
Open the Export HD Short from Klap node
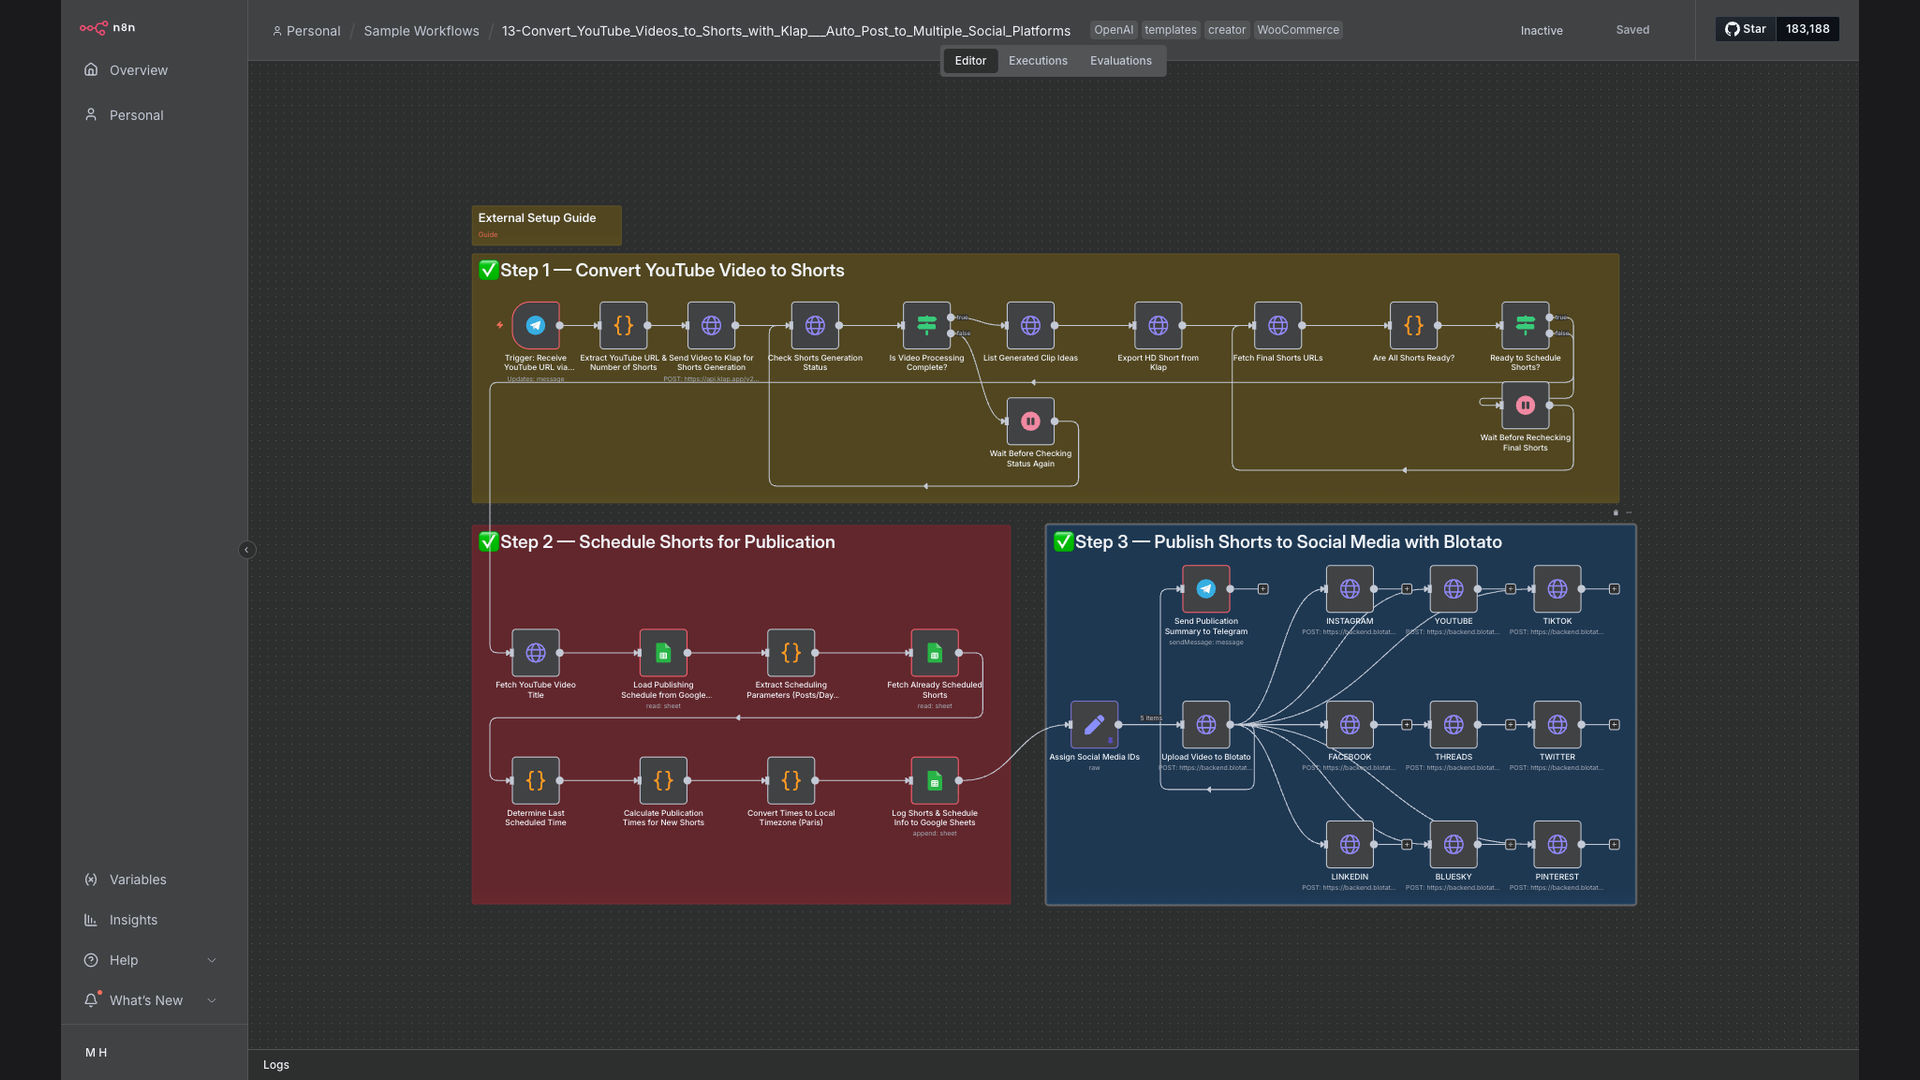point(1158,325)
